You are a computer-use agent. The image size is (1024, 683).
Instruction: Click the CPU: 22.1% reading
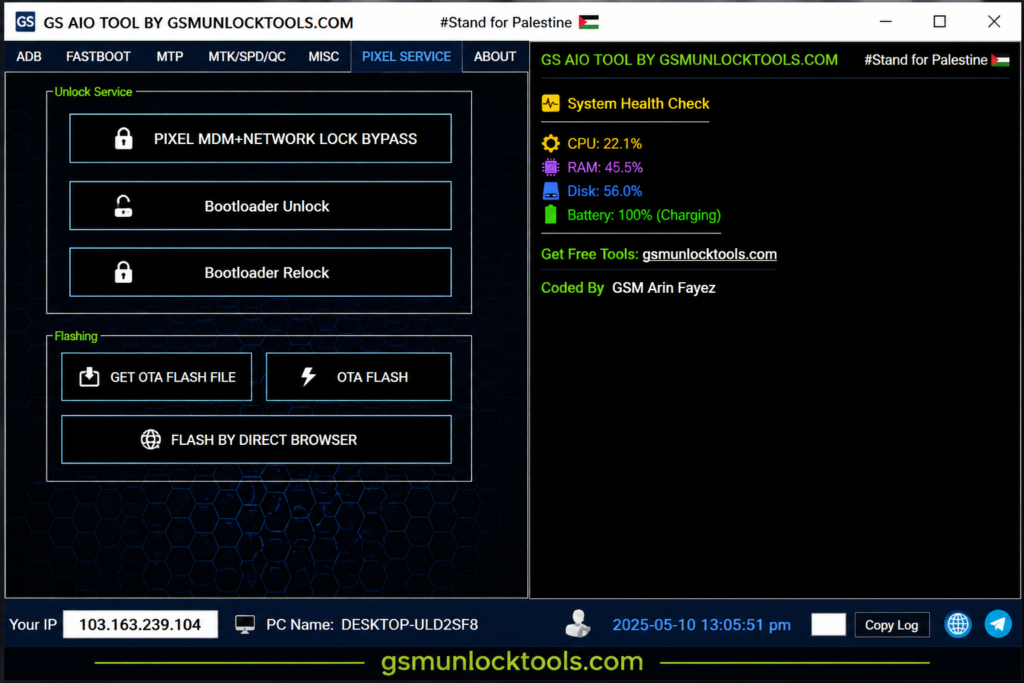click(604, 144)
